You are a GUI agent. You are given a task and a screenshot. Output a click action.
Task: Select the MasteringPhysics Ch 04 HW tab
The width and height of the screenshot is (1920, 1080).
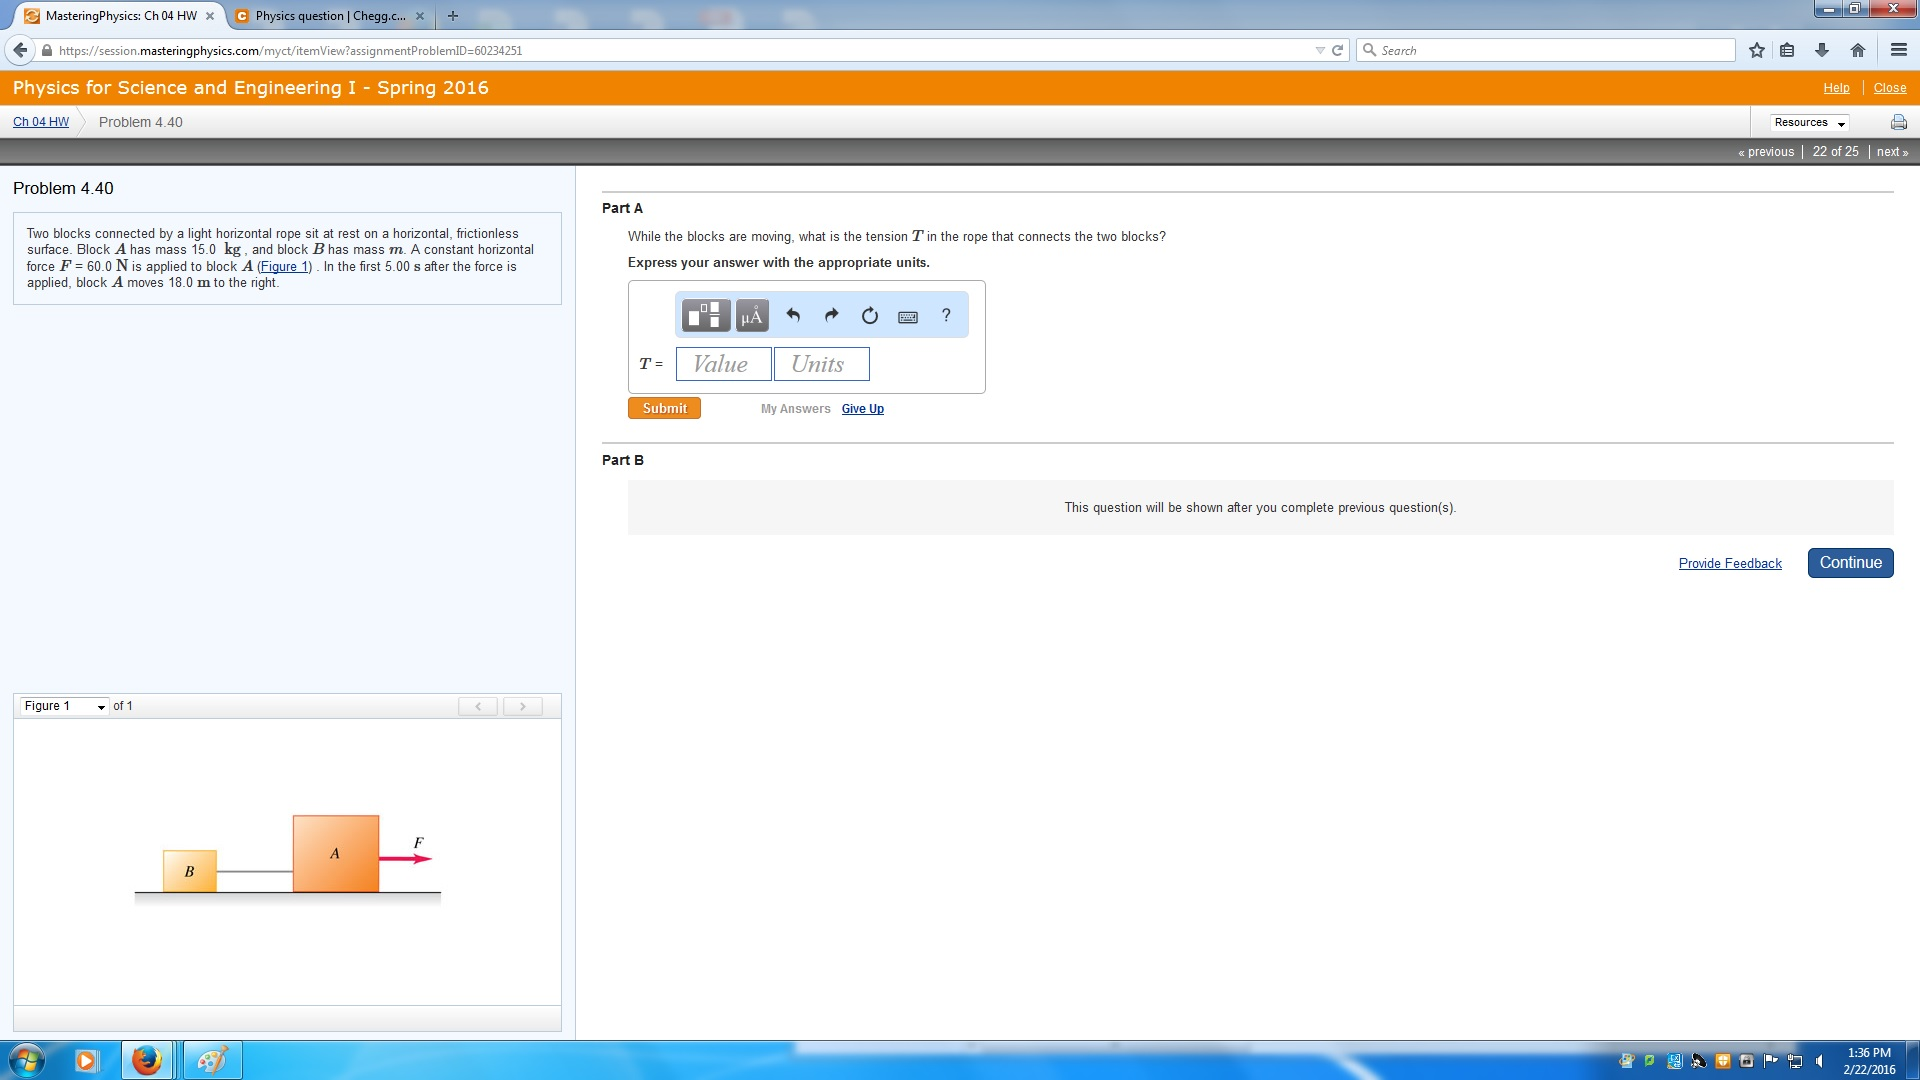(x=120, y=16)
